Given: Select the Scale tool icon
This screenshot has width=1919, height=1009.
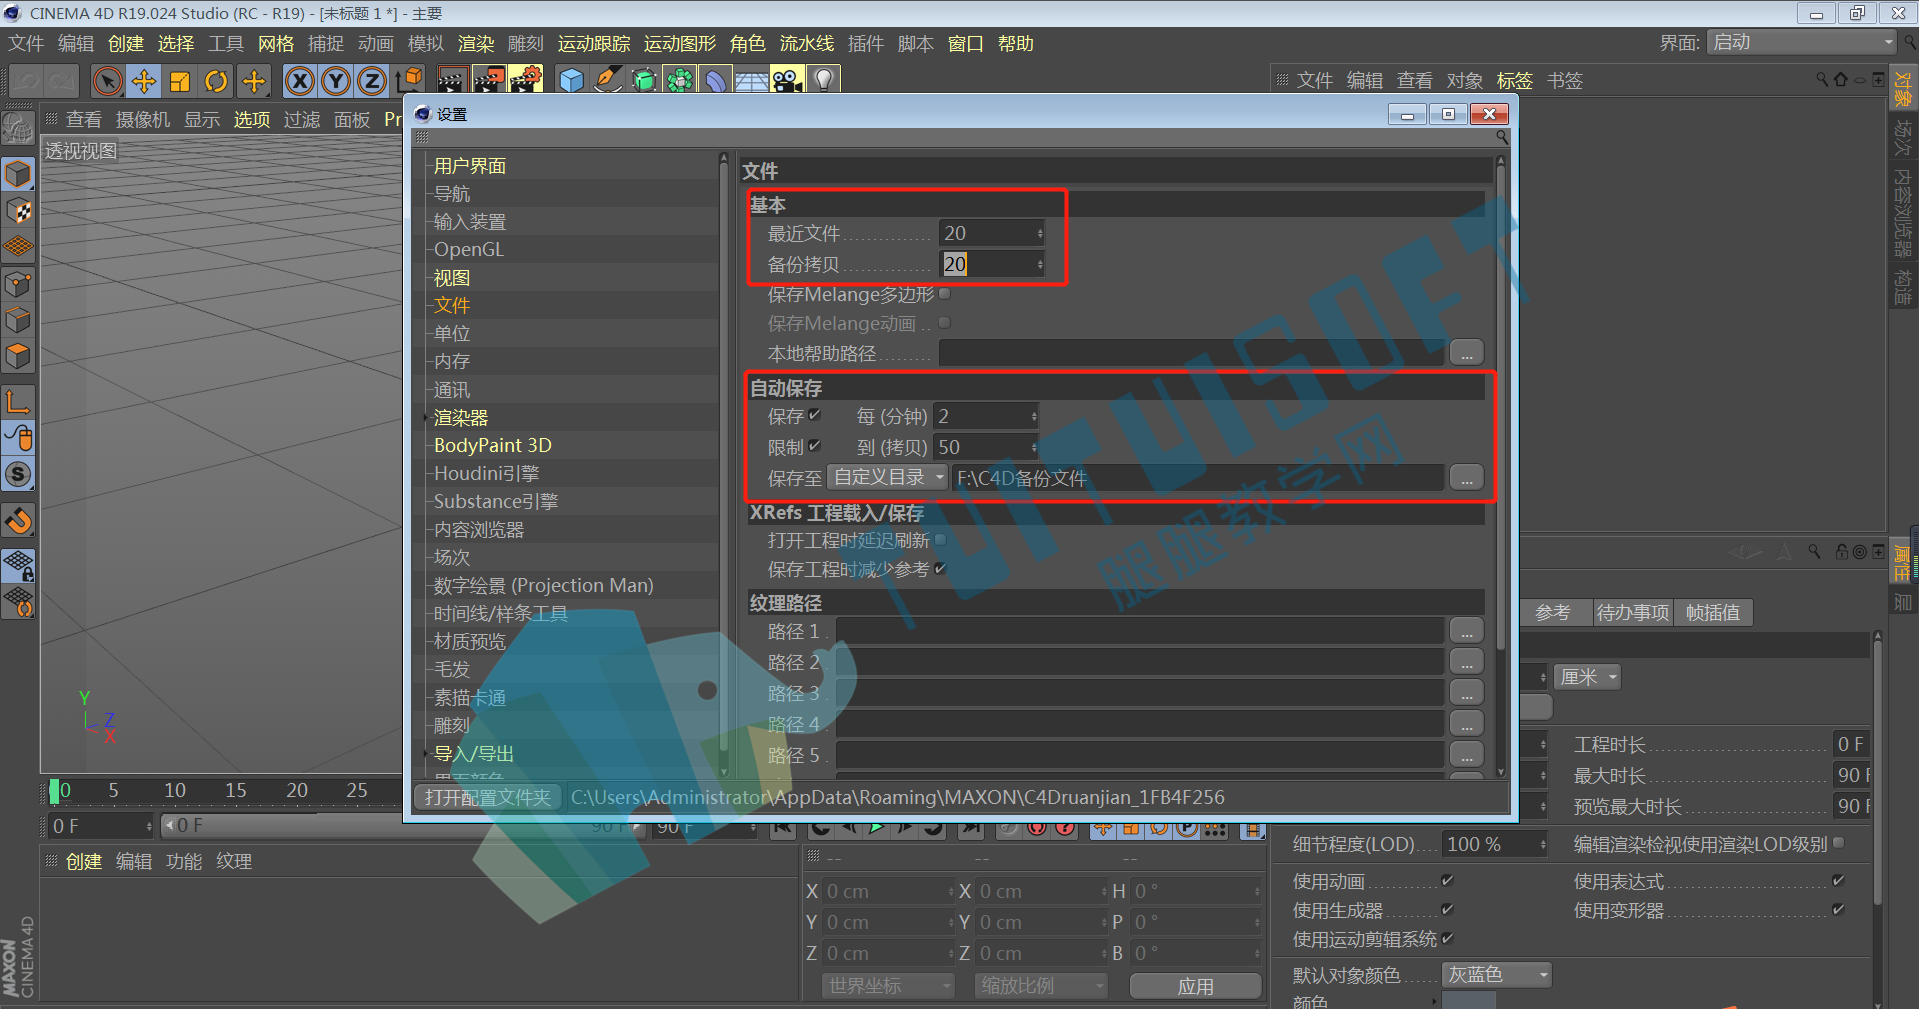Looking at the screenshot, I should pos(180,81).
